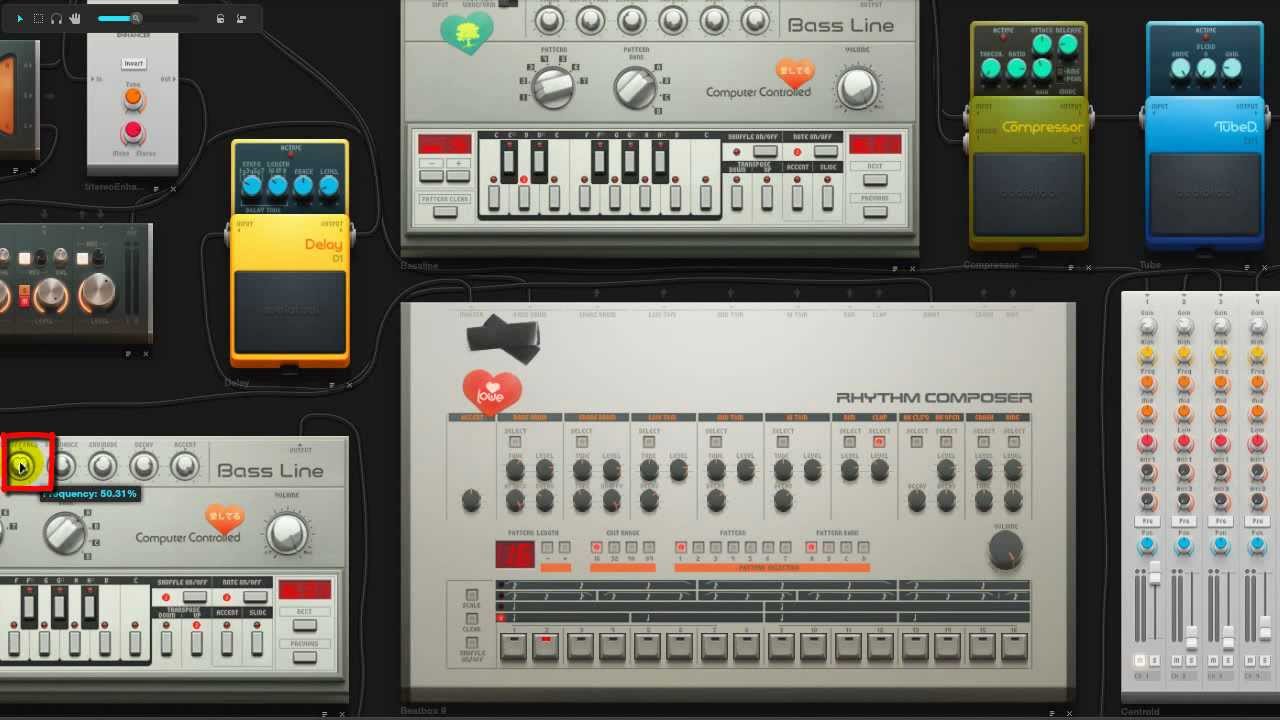Click Clear button on Rhythm Composer

[x=471, y=621]
